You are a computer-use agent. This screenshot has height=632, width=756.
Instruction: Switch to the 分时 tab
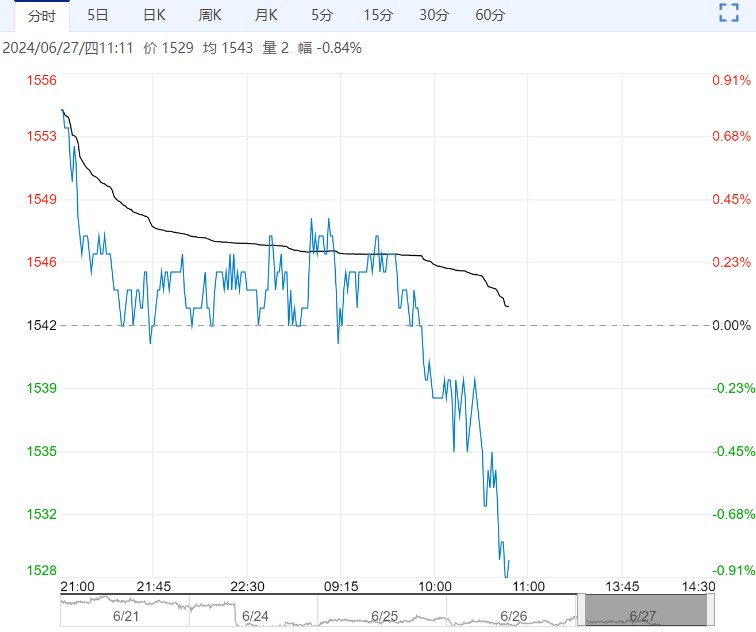point(41,15)
